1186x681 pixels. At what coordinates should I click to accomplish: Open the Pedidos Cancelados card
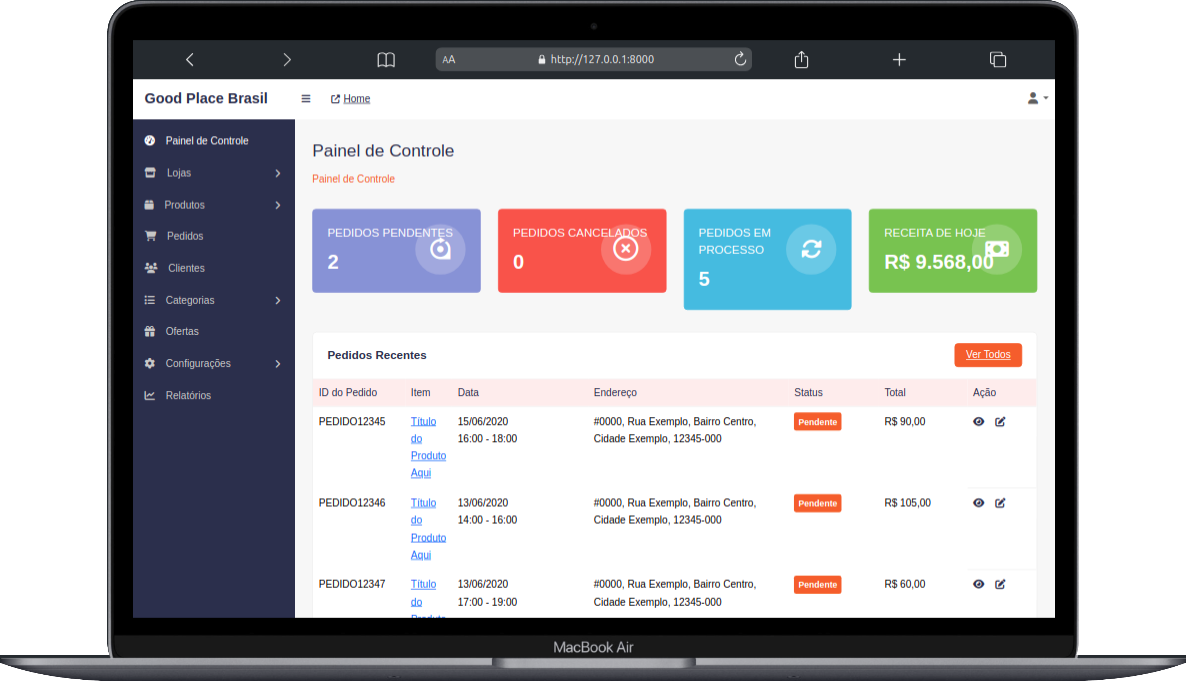coord(582,250)
